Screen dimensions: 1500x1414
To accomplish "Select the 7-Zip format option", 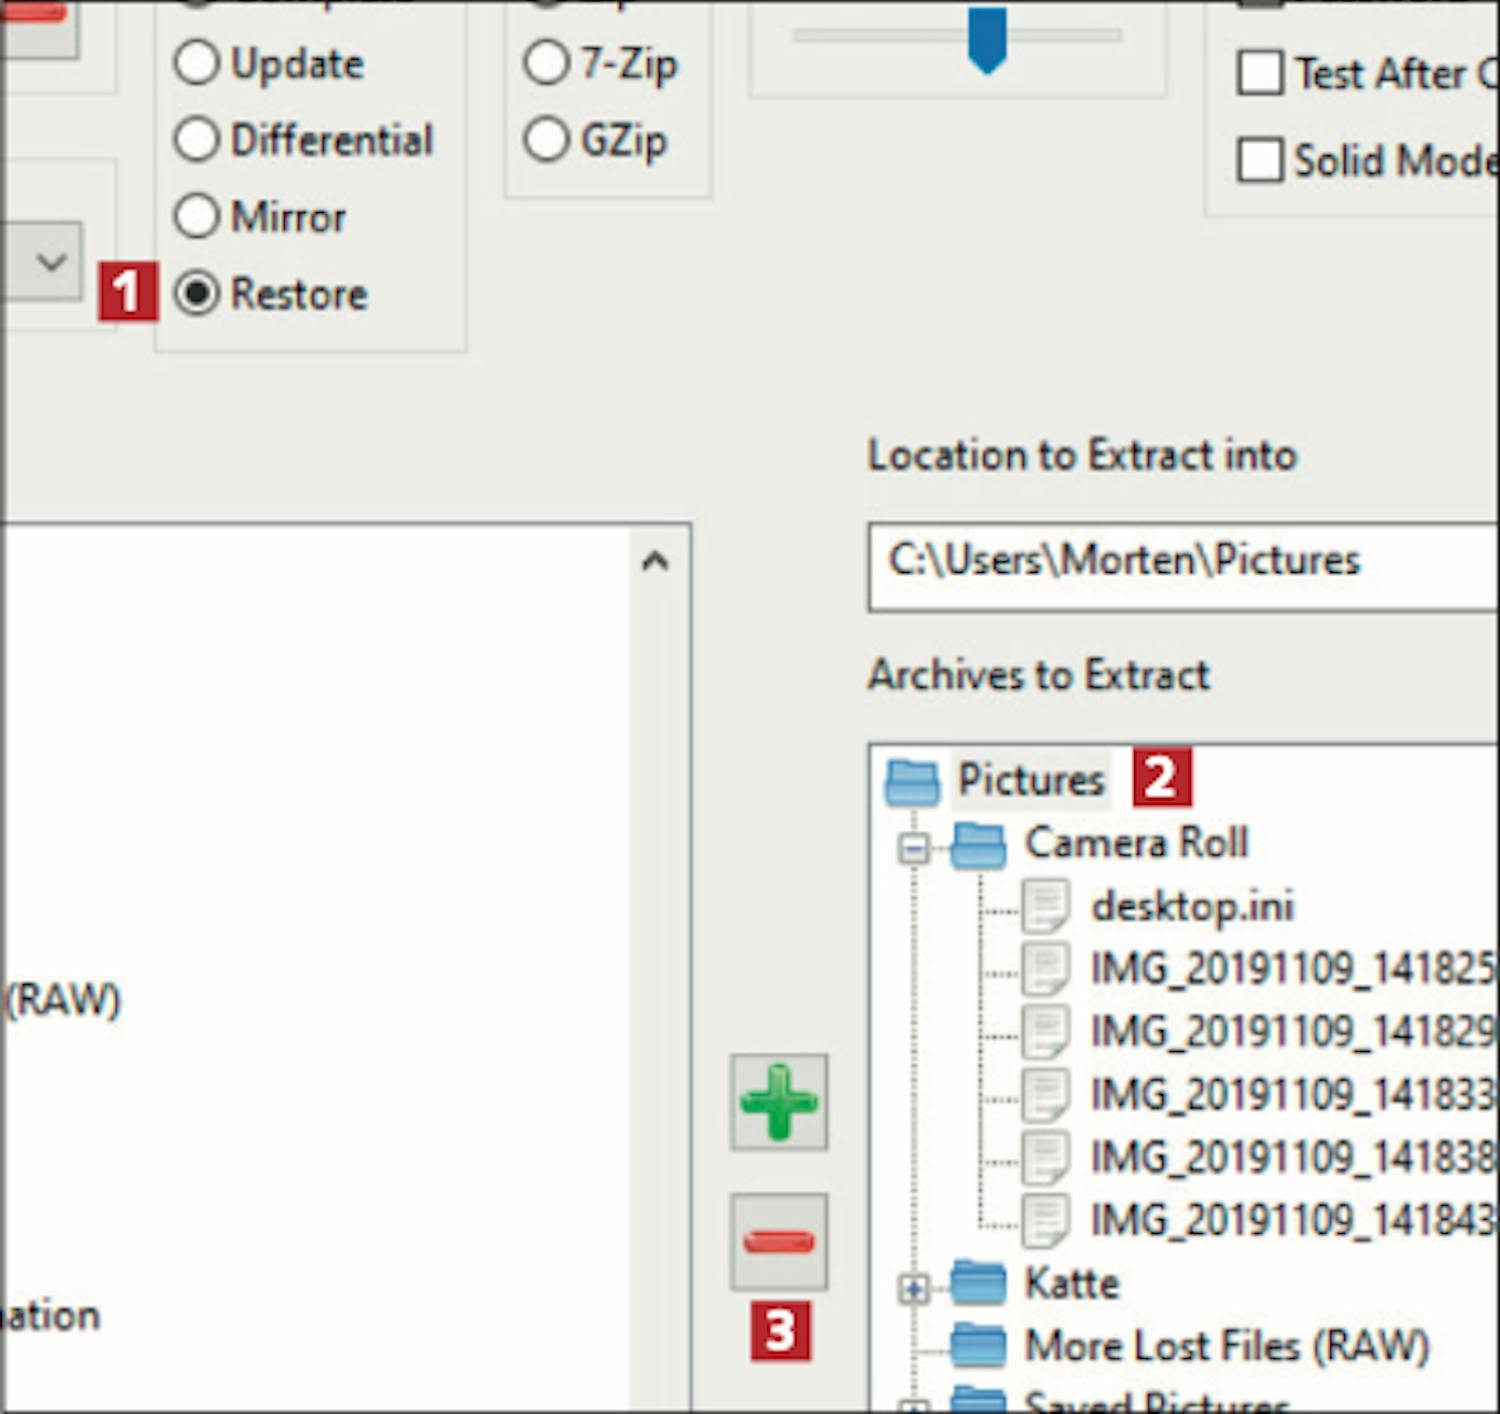I will pyautogui.click(x=546, y=64).
